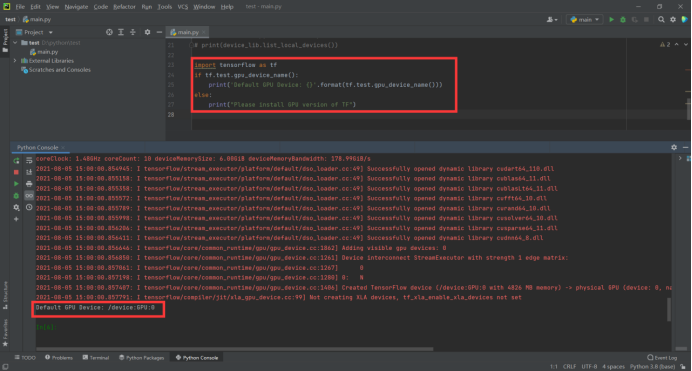Toggle soft-wrap in Python Console

pyautogui.click(x=29, y=161)
